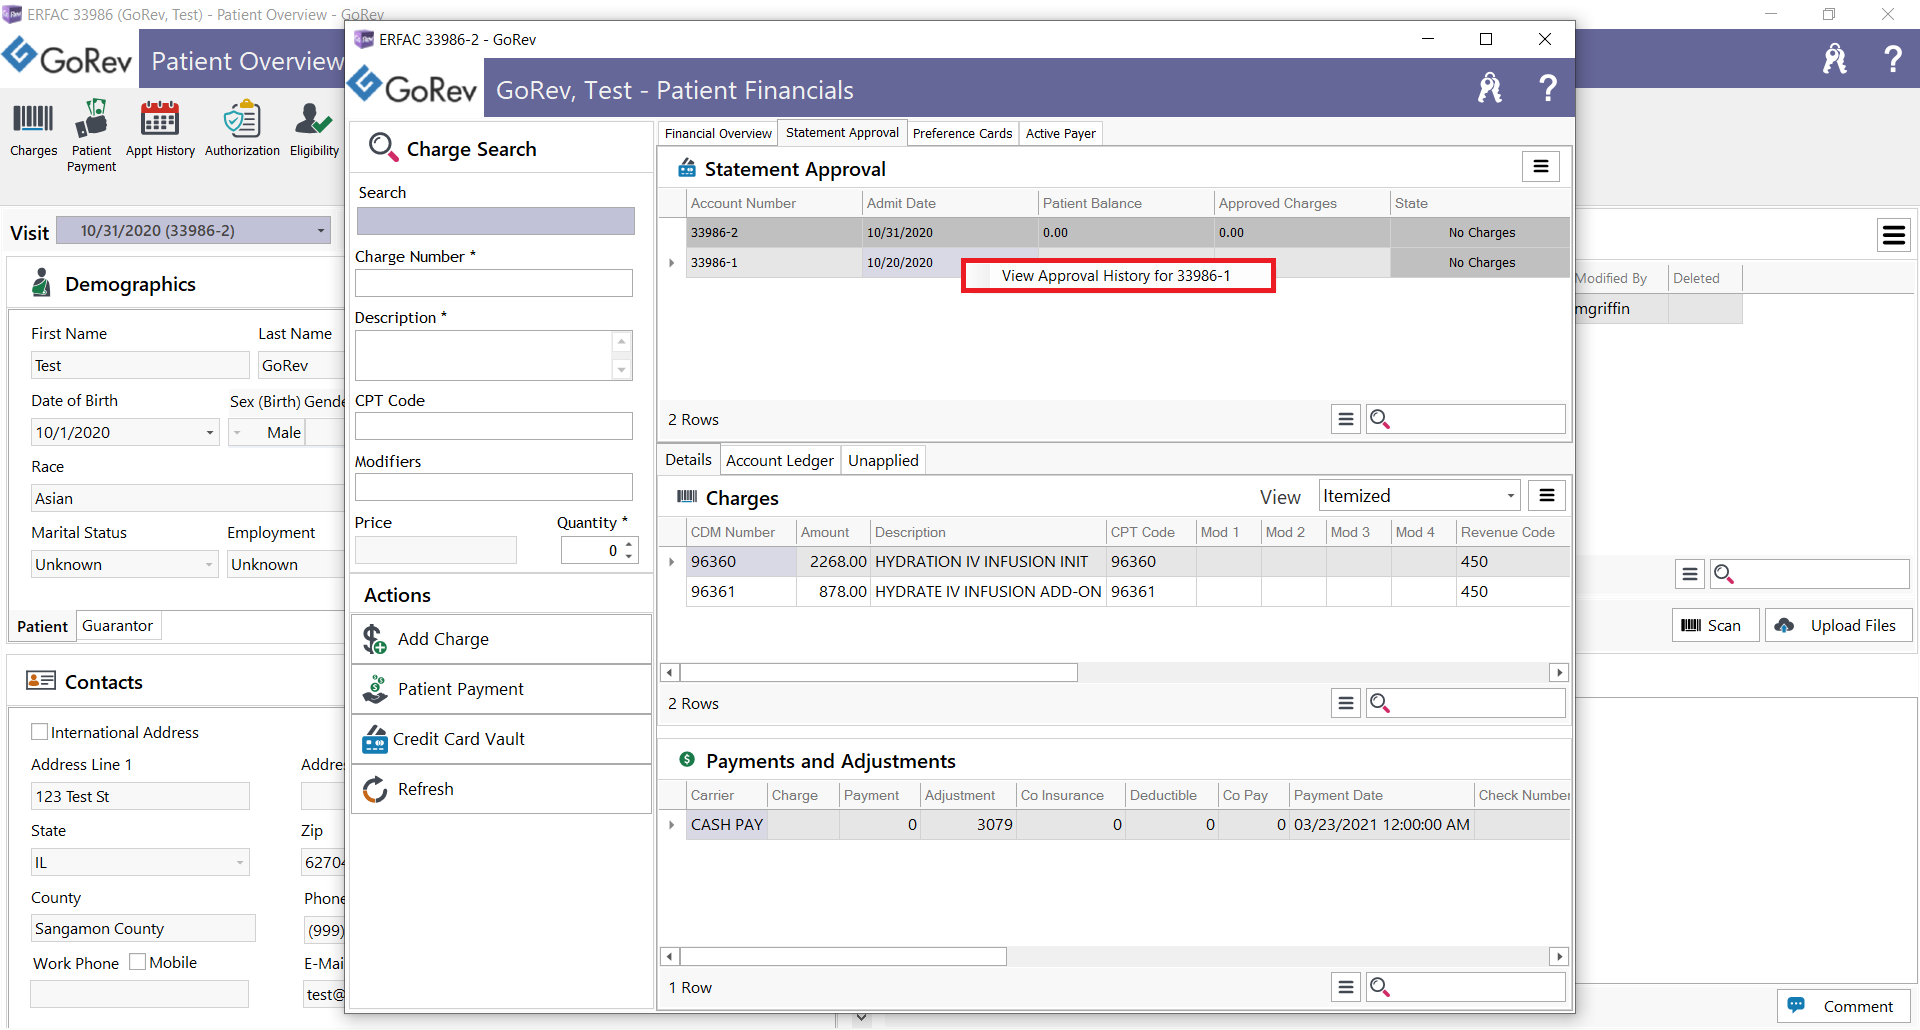Image resolution: width=1920 pixels, height=1030 pixels.
Task: Increase the Quantity stepper value
Action: click(x=629, y=545)
